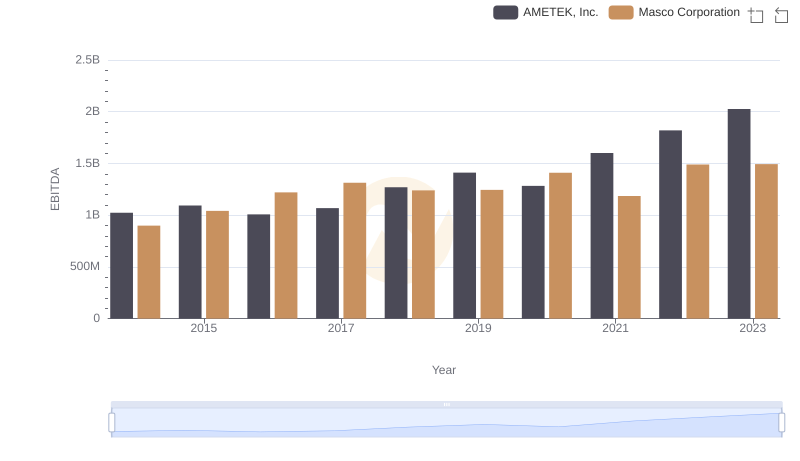Click the 2023 x-axis label
Screen dimensions: 800x461
pyautogui.click(x=753, y=328)
